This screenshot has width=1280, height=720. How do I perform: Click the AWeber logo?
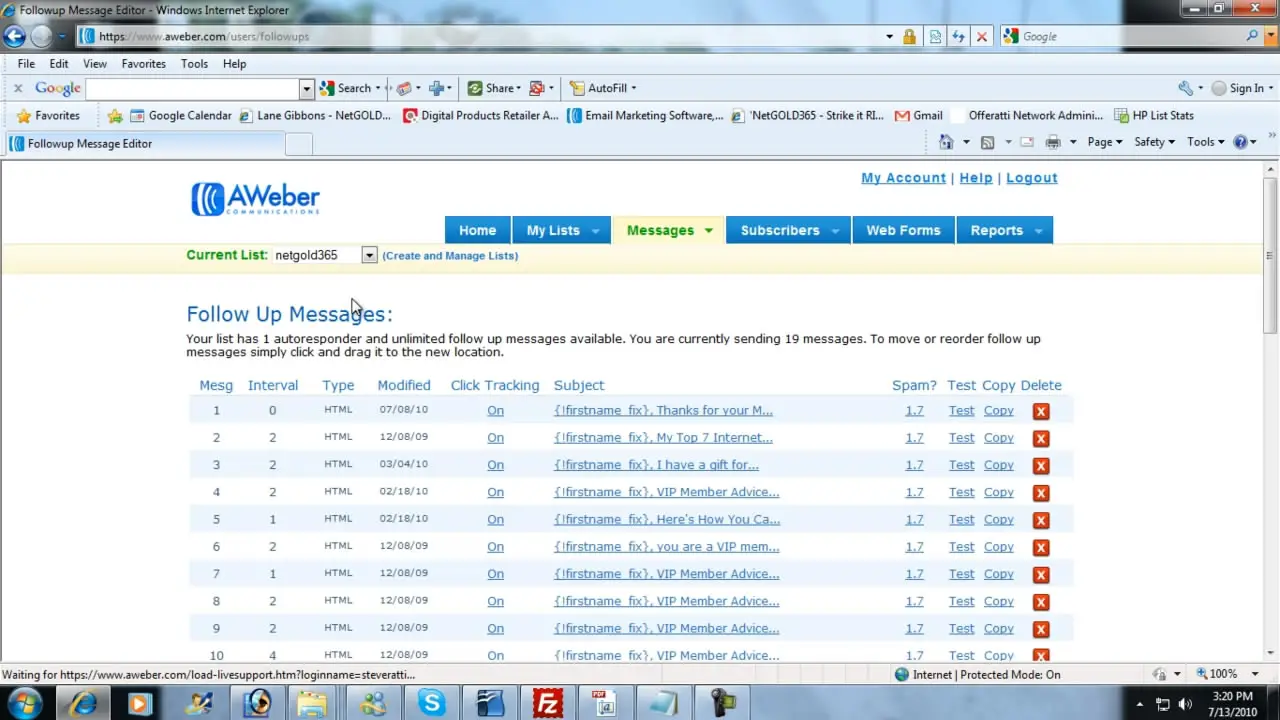255,198
